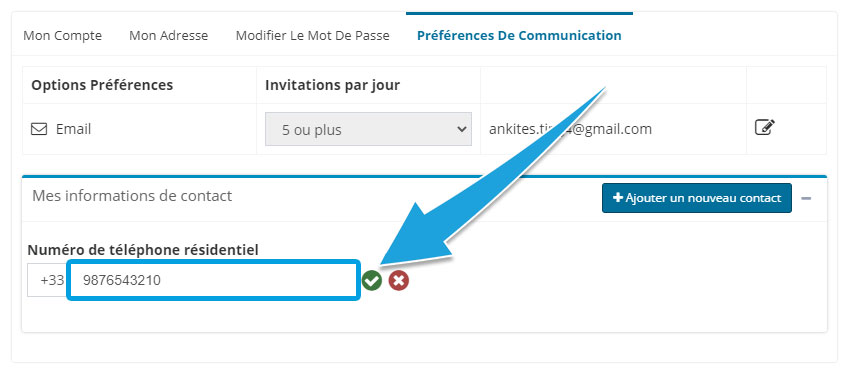Select Préférences De Communication tab

click(519, 36)
